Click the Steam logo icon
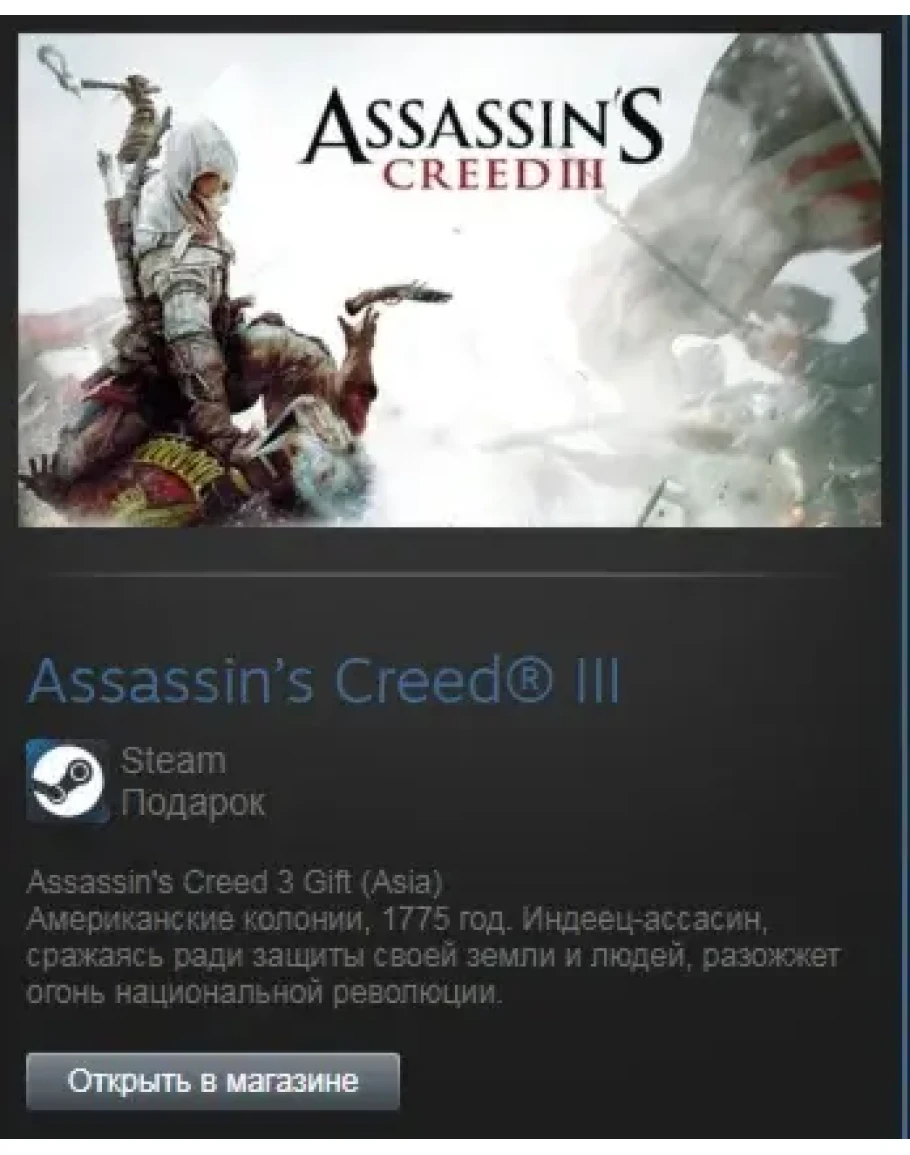Screen dimensions: 910x1155 coord(66,781)
